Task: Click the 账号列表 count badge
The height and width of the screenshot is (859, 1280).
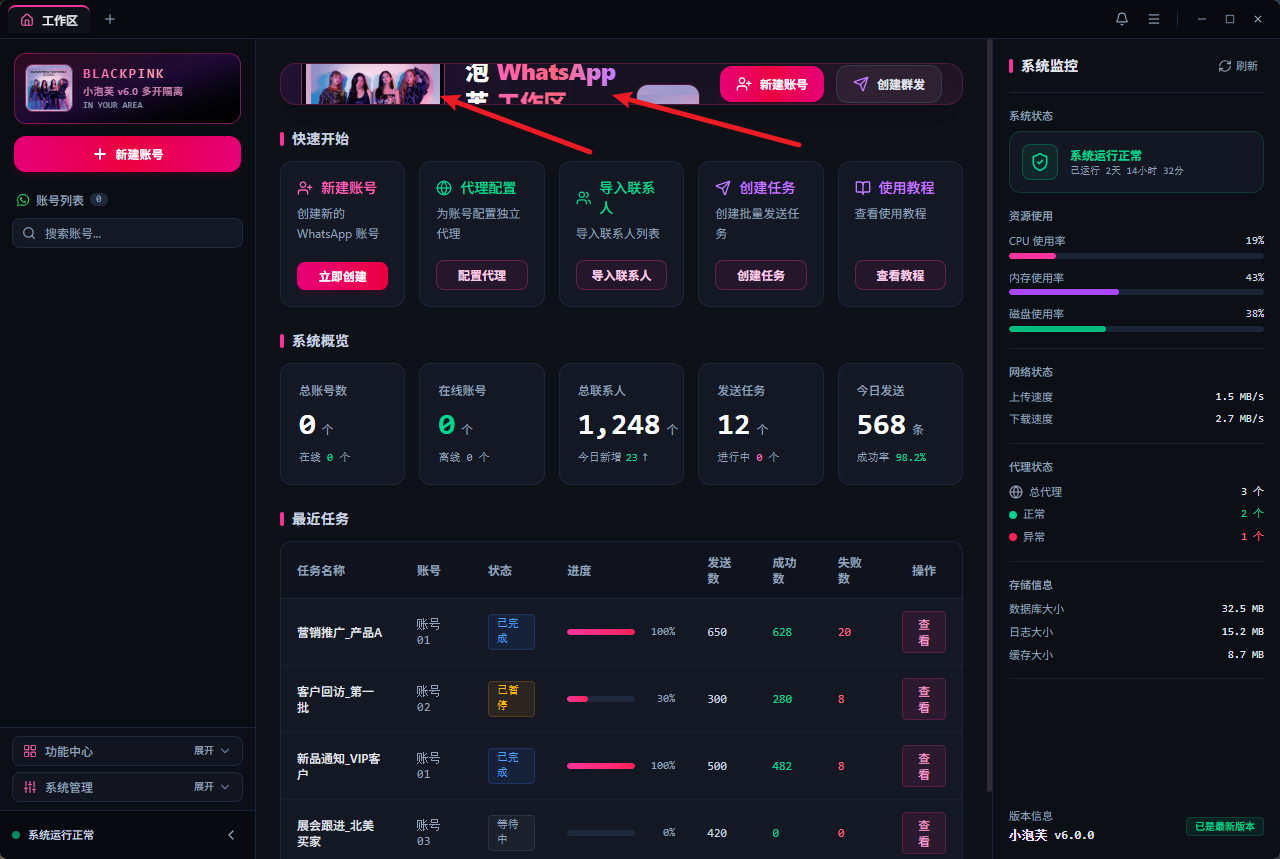Action: [x=99, y=200]
